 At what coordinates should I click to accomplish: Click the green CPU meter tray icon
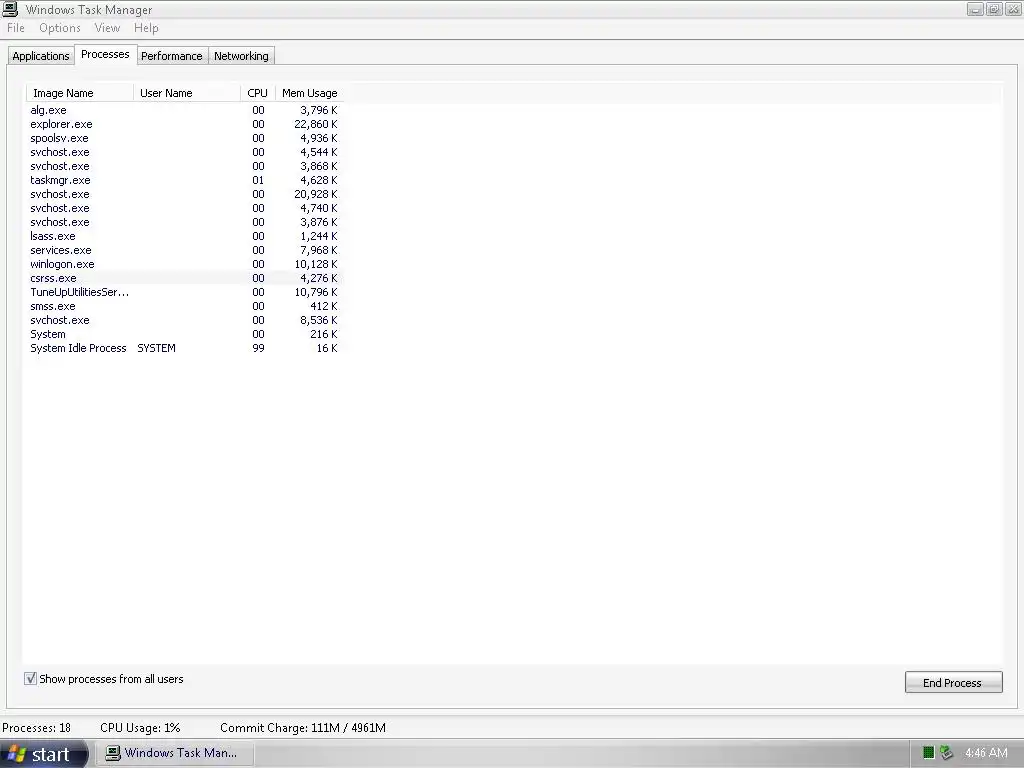pyautogui.click(x=928, y=753)
